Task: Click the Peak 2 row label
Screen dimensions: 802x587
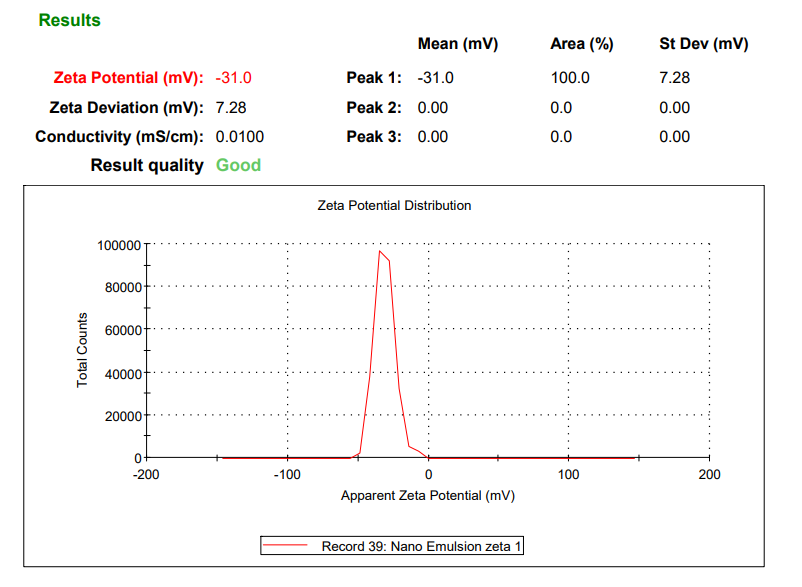Action: 374,107
